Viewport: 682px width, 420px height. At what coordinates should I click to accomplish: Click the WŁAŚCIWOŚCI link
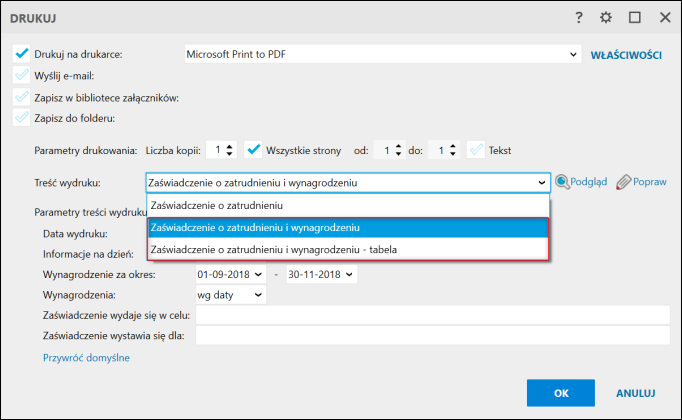[x=626, y=55]
